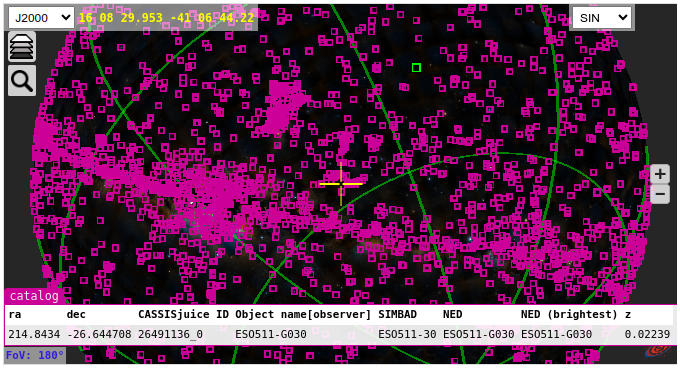The height and width of the screenshot is (369, 680).
Task: Open the ESO511-30 SIMBAD entry
Action: (407, 334)
